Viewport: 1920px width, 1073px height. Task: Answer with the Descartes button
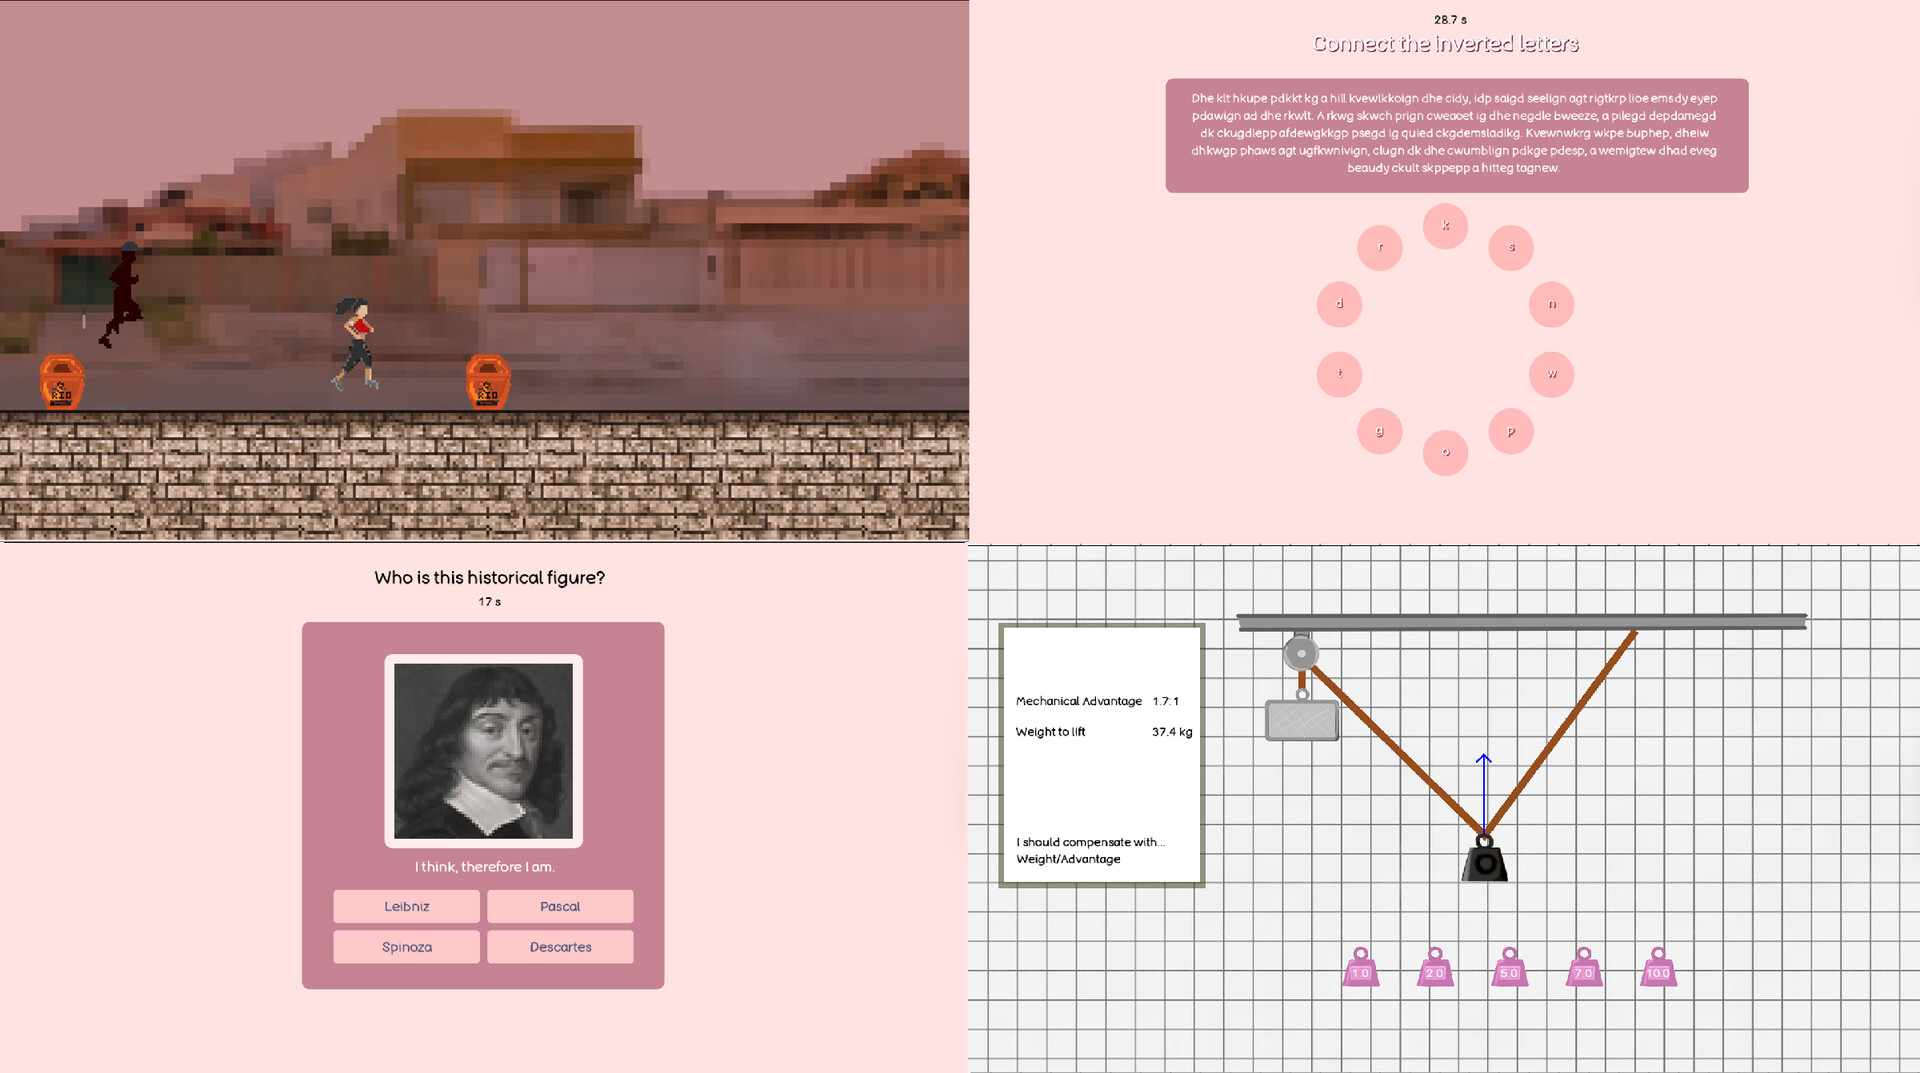(560, 947)
